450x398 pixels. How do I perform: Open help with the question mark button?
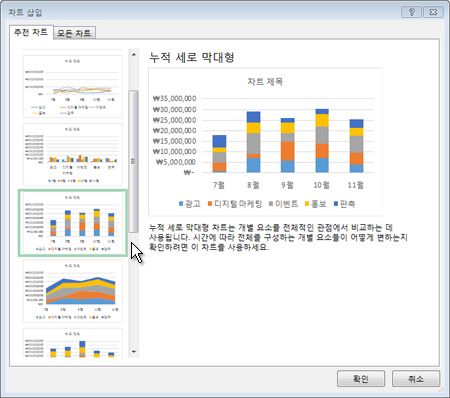412,12
